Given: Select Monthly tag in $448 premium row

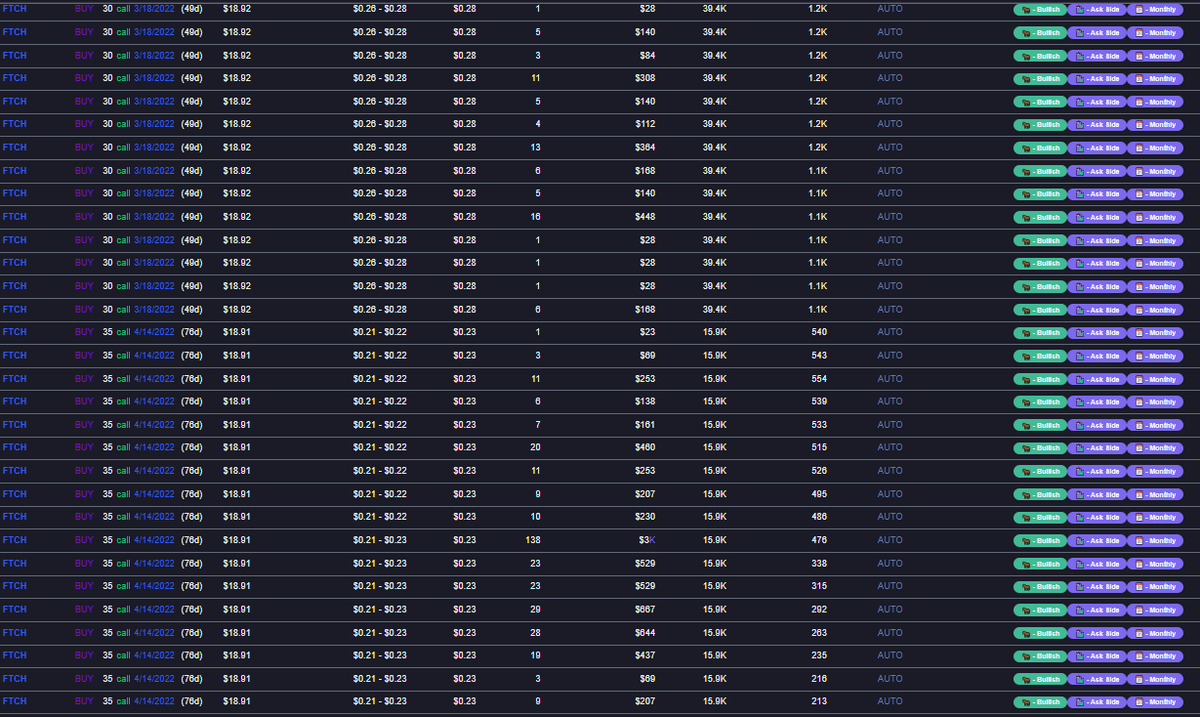Looking at the screenshot, I should (1155, 217).
